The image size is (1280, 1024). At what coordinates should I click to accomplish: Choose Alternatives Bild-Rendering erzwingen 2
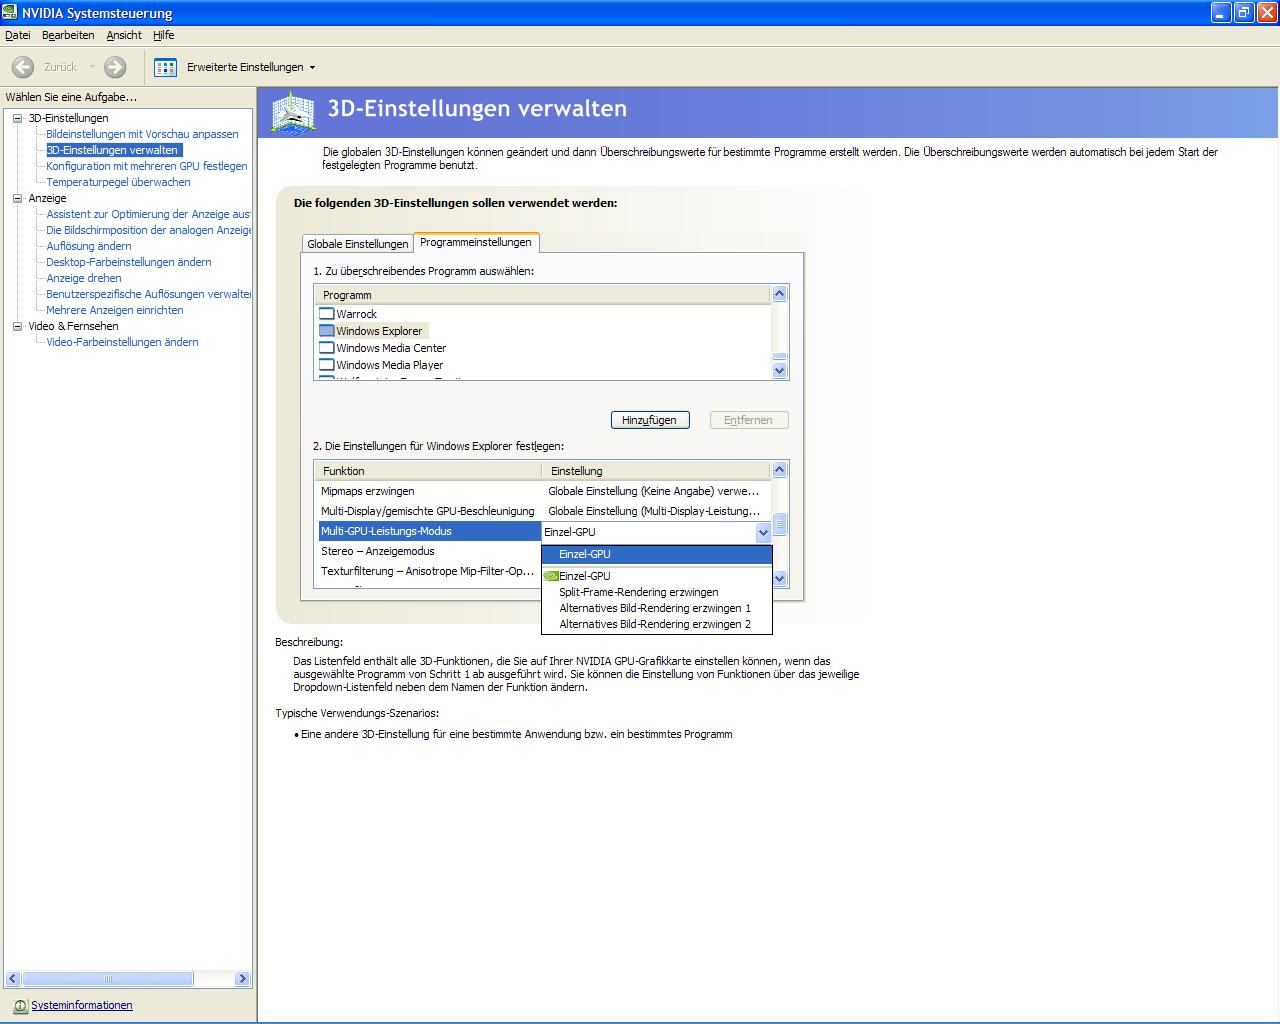[655, 624]
